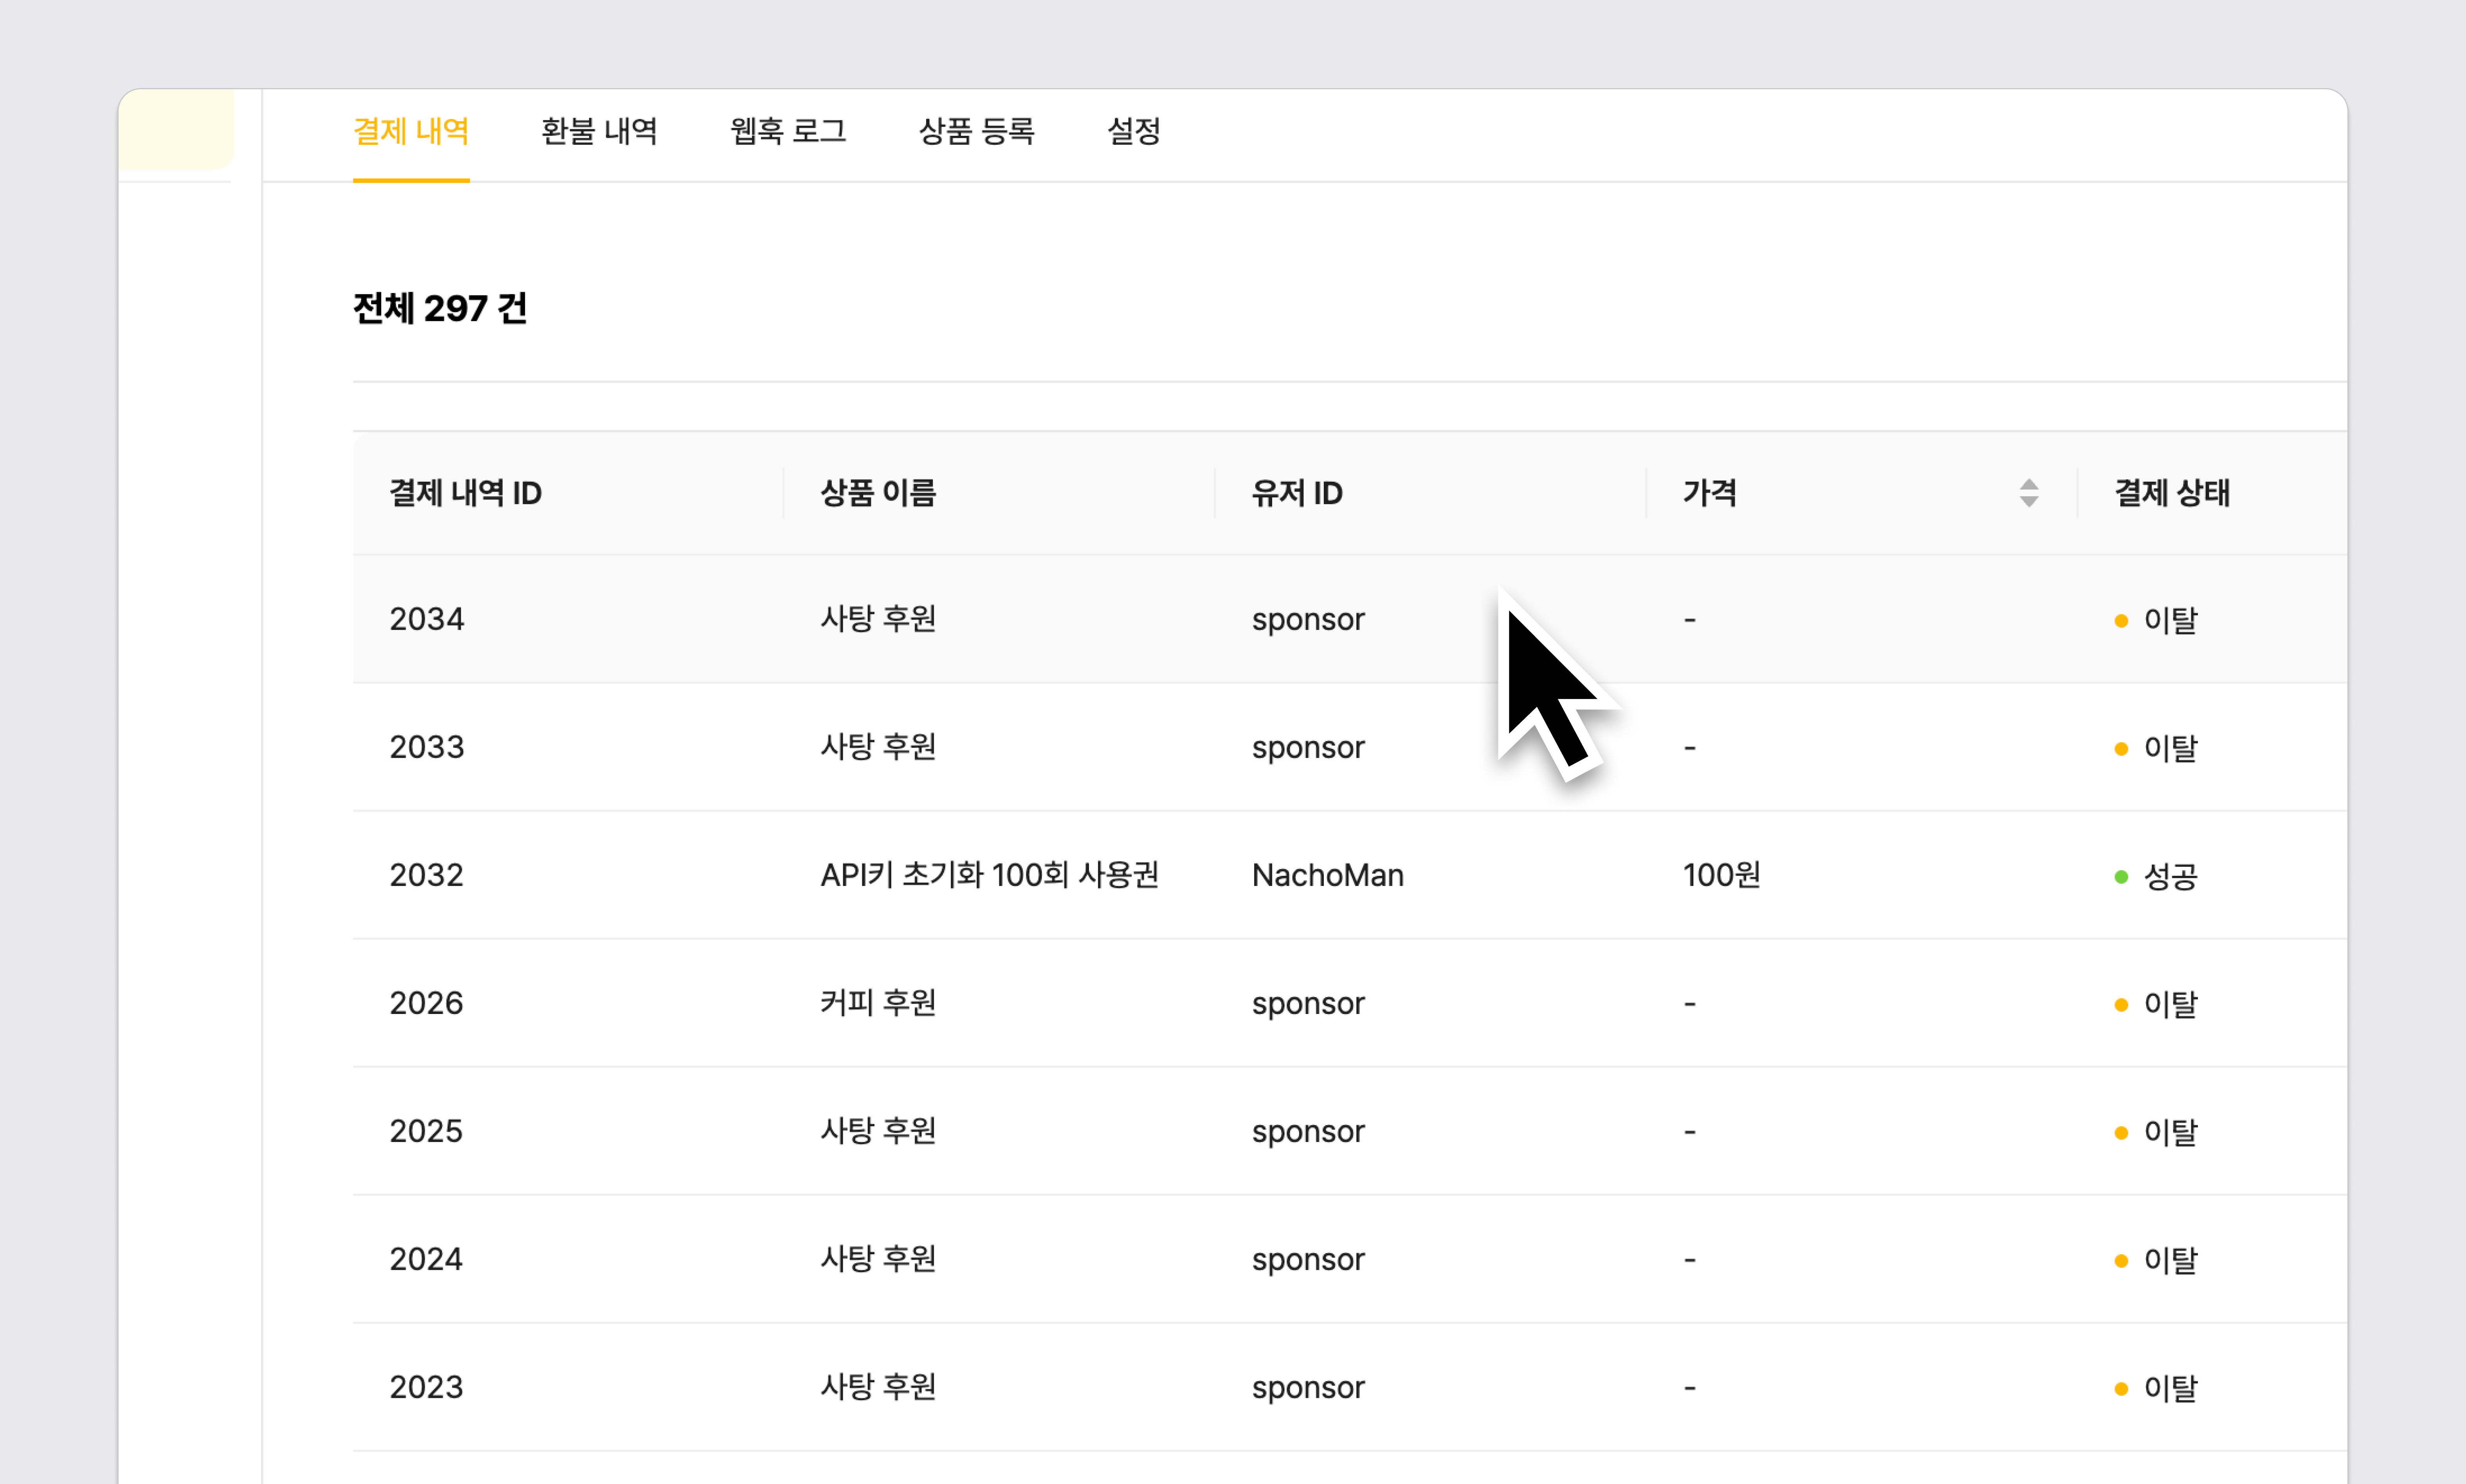Select the 100원 price cell
The image size is (2466, 1484).
point(1721,875)
